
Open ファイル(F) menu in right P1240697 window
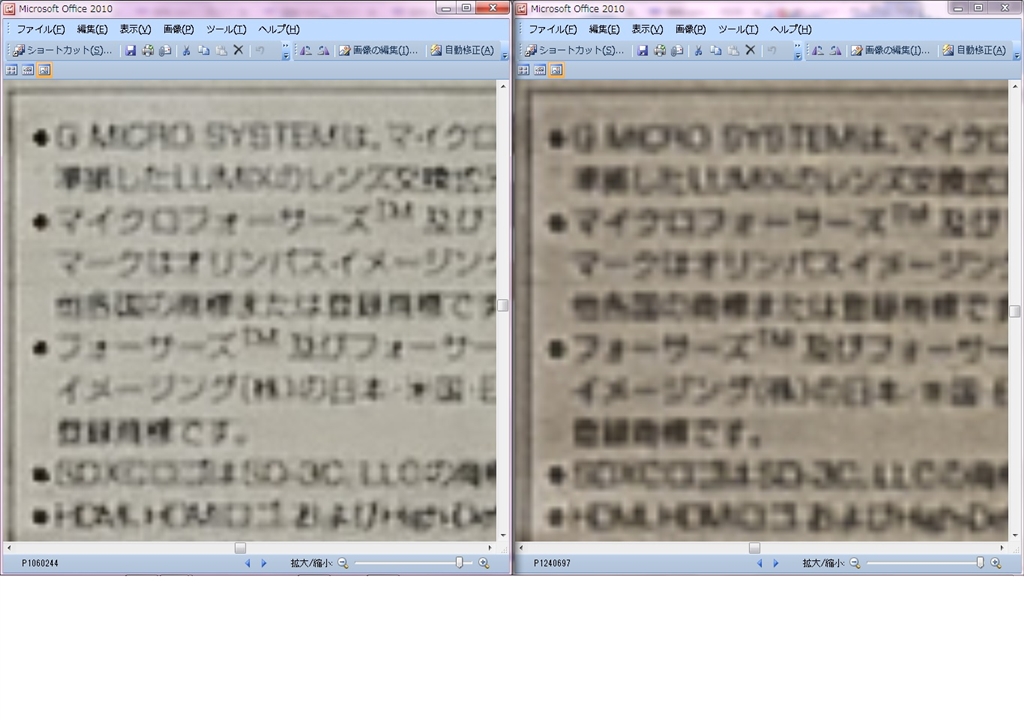point(552,29)
